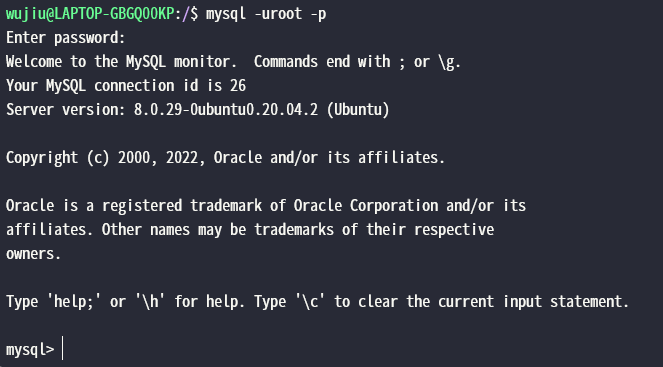Click the '-p' flag in the command

(x=318, y=15)
